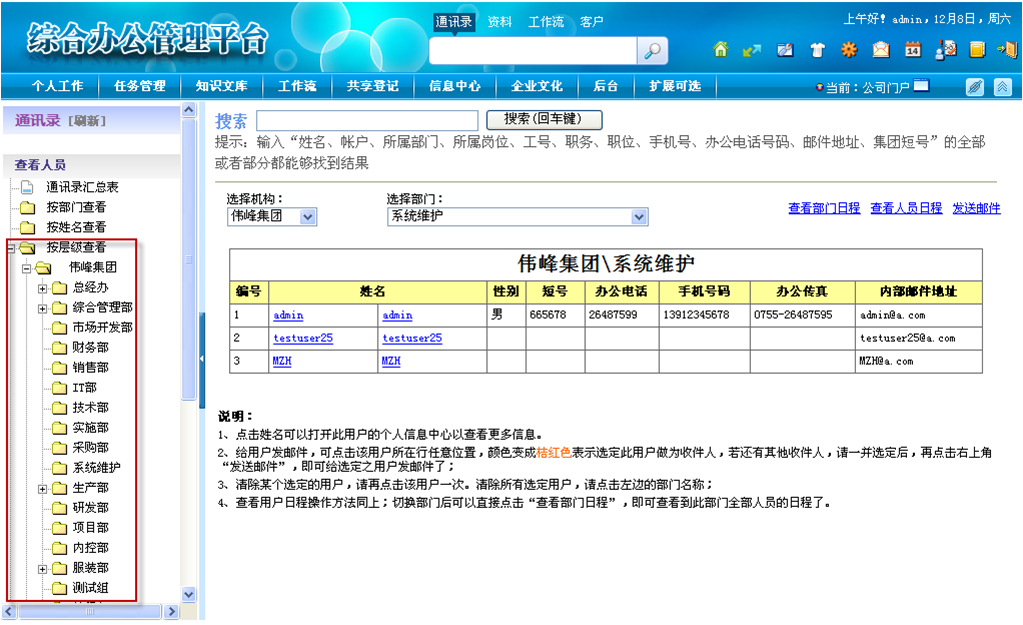Expand the 服装部 tree node
This screenshot has width=1023, height=625.
click(42, 569)
